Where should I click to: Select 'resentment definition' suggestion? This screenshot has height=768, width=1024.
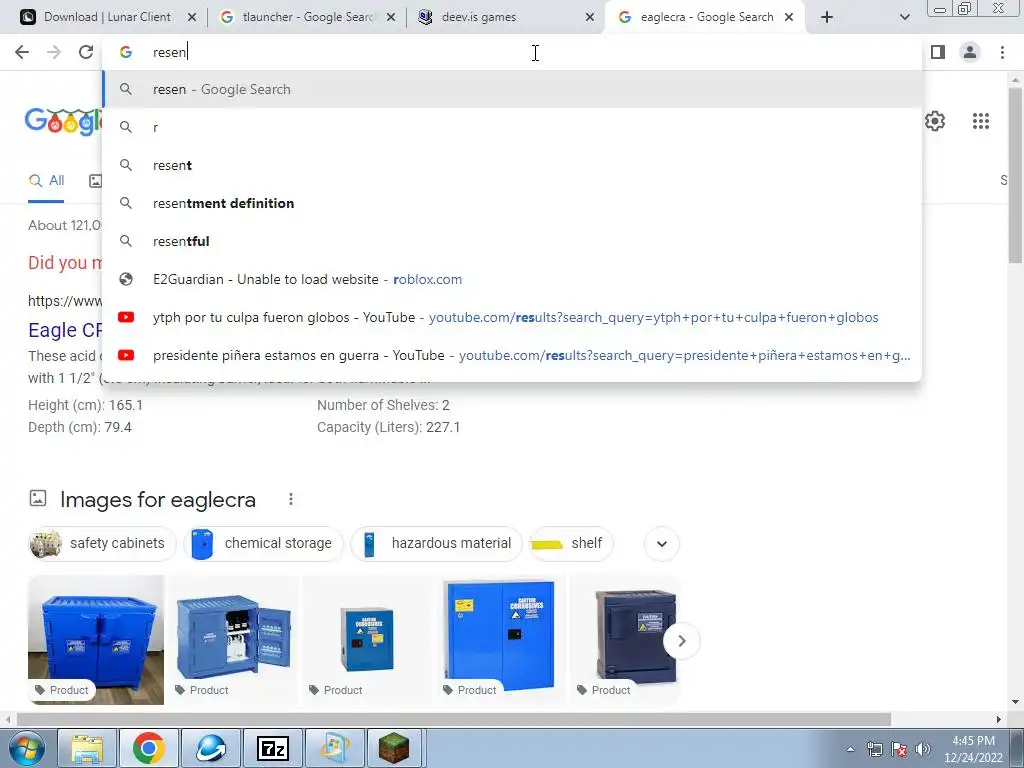coord(512,203)
